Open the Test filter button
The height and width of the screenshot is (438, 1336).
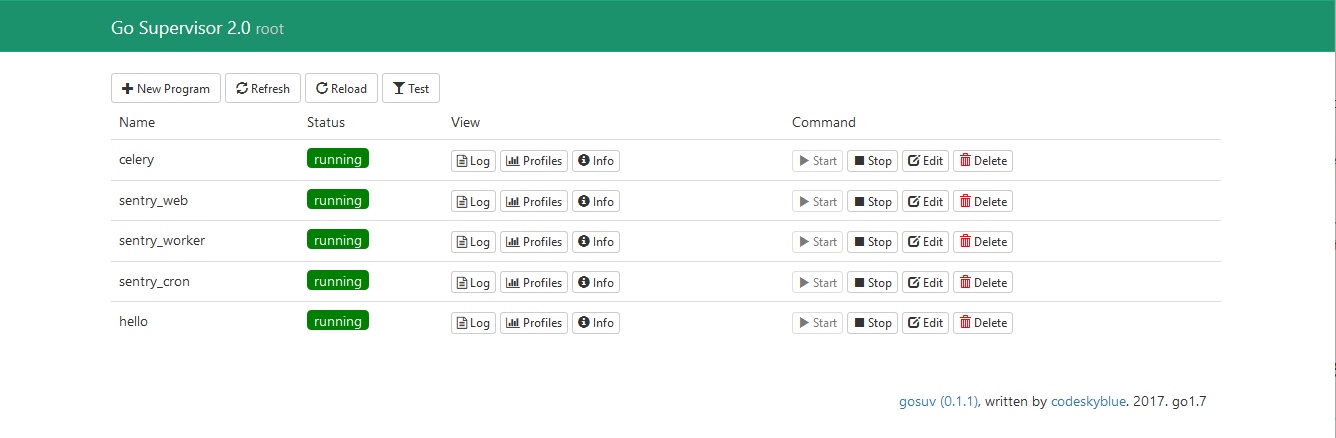click(x=411, y=88)
